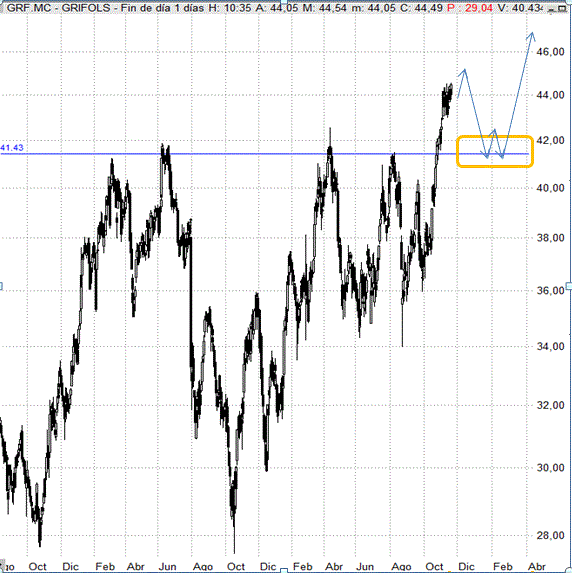This screenshot has height=573, width=572.
Task: Click the 'H: 10:35' time value
Action: [230, 8]
